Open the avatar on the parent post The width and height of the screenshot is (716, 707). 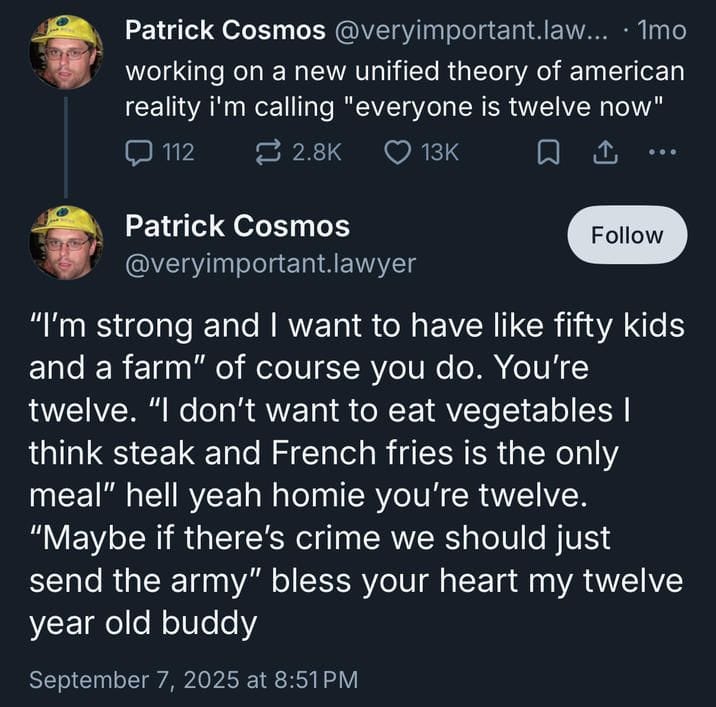click(x=65, y=51)
